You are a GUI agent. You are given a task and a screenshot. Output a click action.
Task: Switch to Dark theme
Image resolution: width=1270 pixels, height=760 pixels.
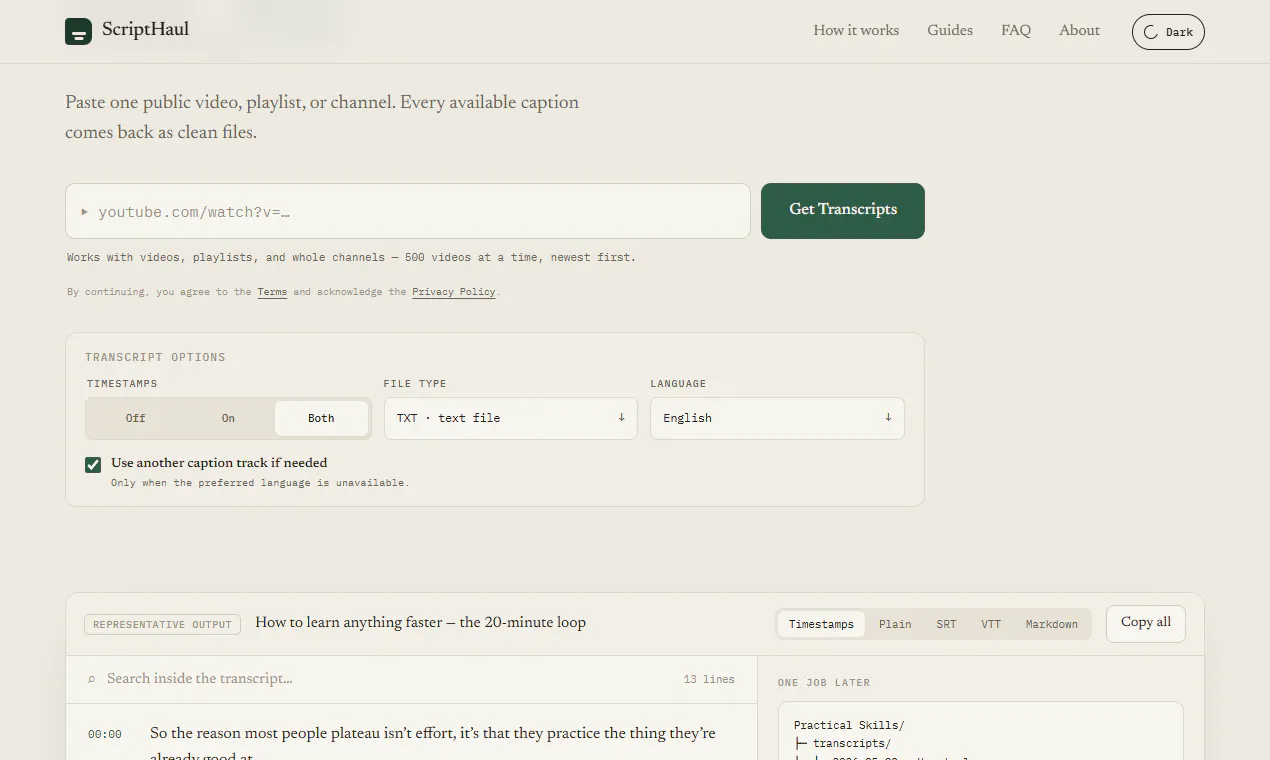[x=1168, y=32]
